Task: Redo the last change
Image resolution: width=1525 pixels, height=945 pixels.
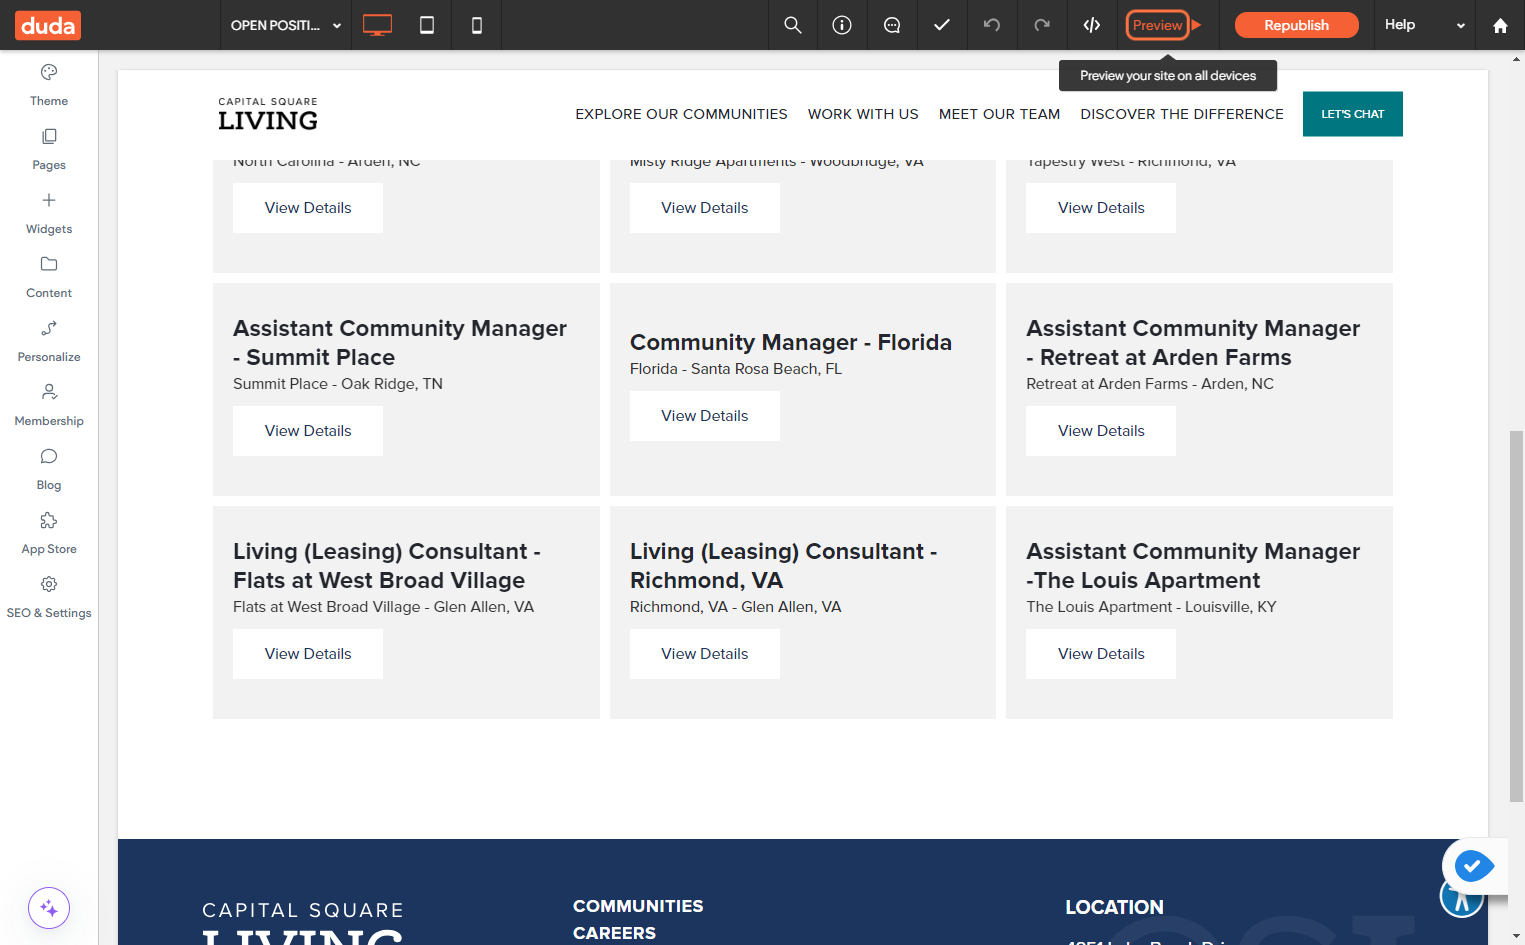Action: [1042, 25]
